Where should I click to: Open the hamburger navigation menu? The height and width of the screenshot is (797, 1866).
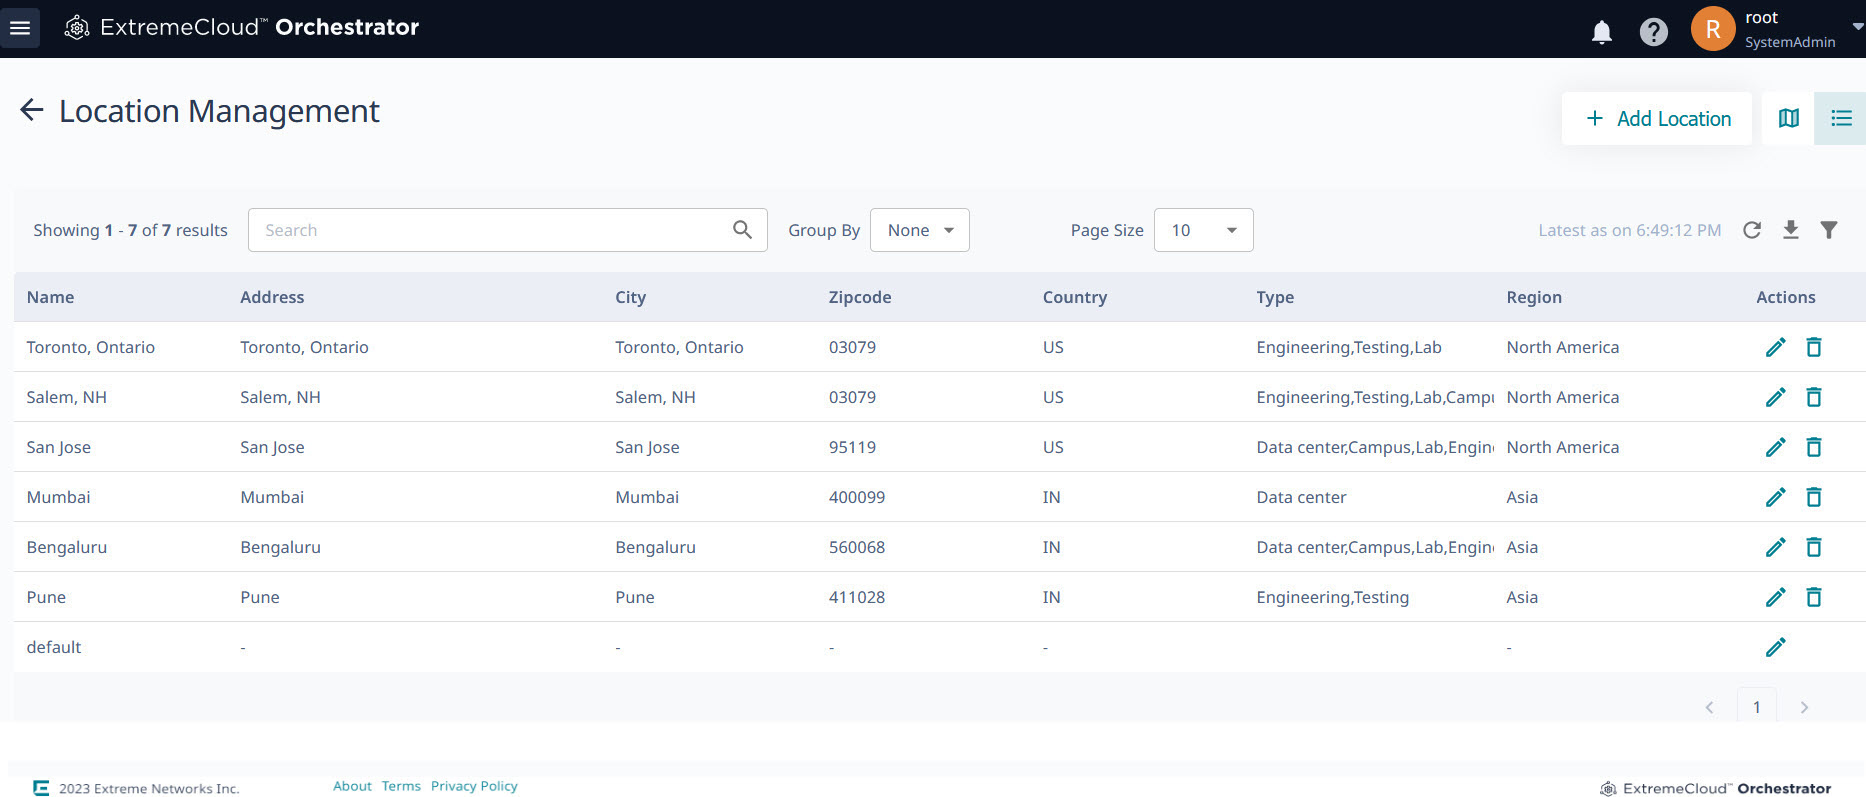(x=20, y=28)
